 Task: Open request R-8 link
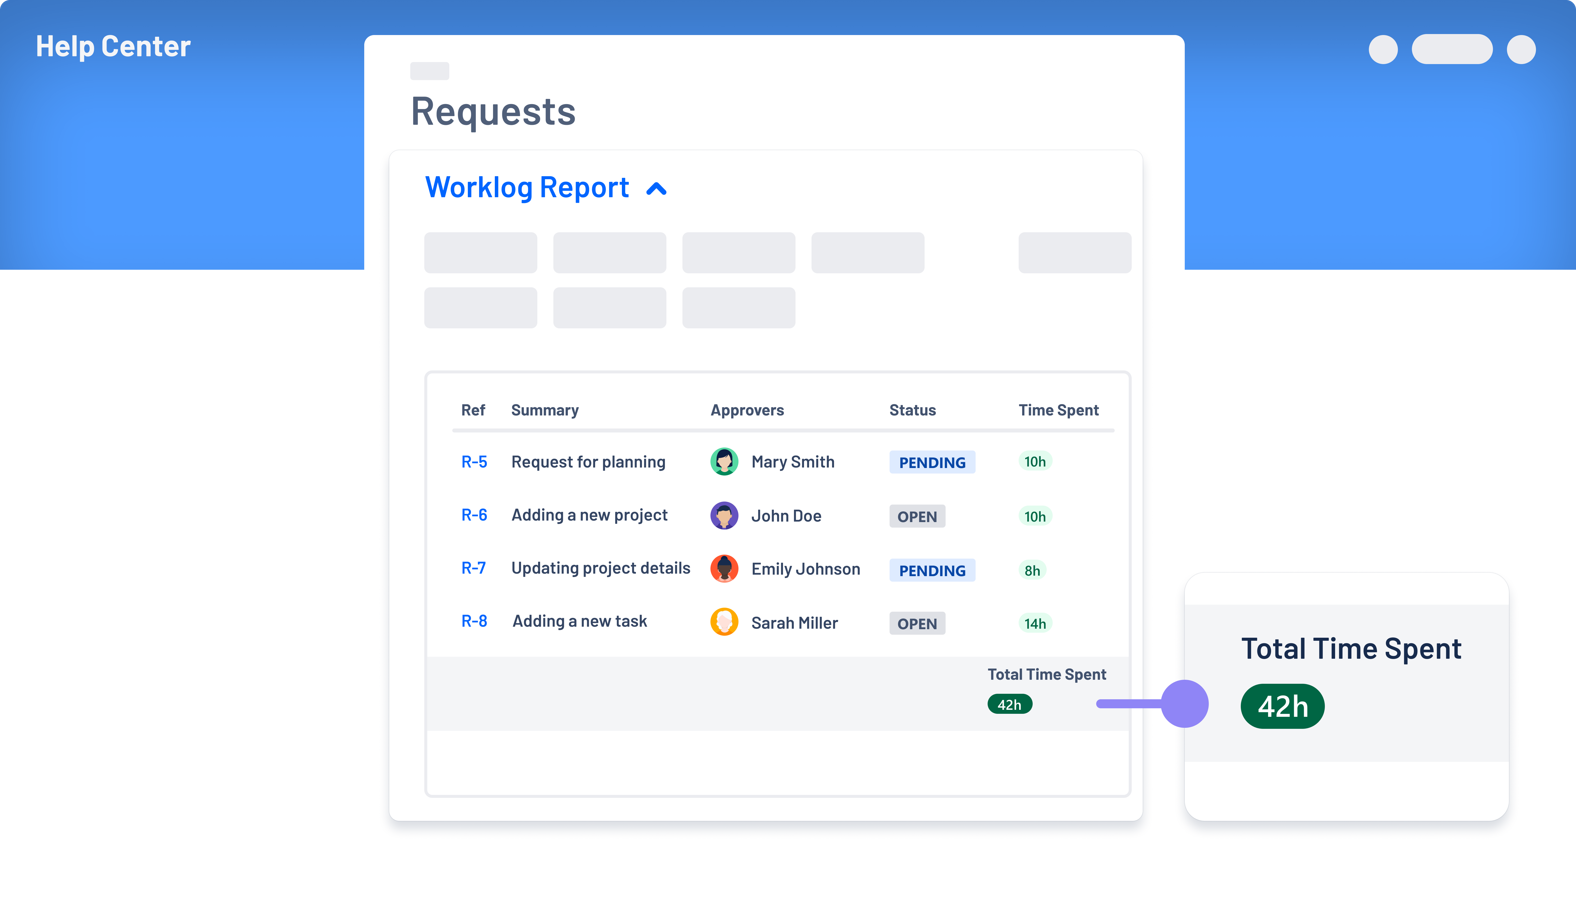coord(474,621)
